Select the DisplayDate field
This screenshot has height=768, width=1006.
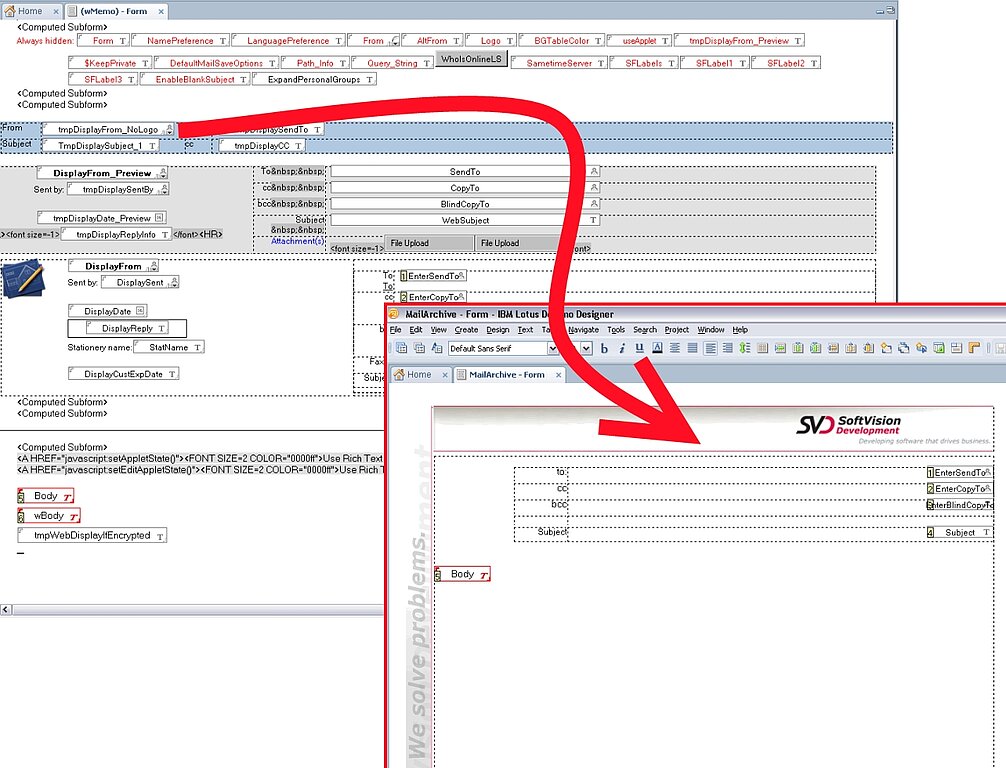click(108, 311)
